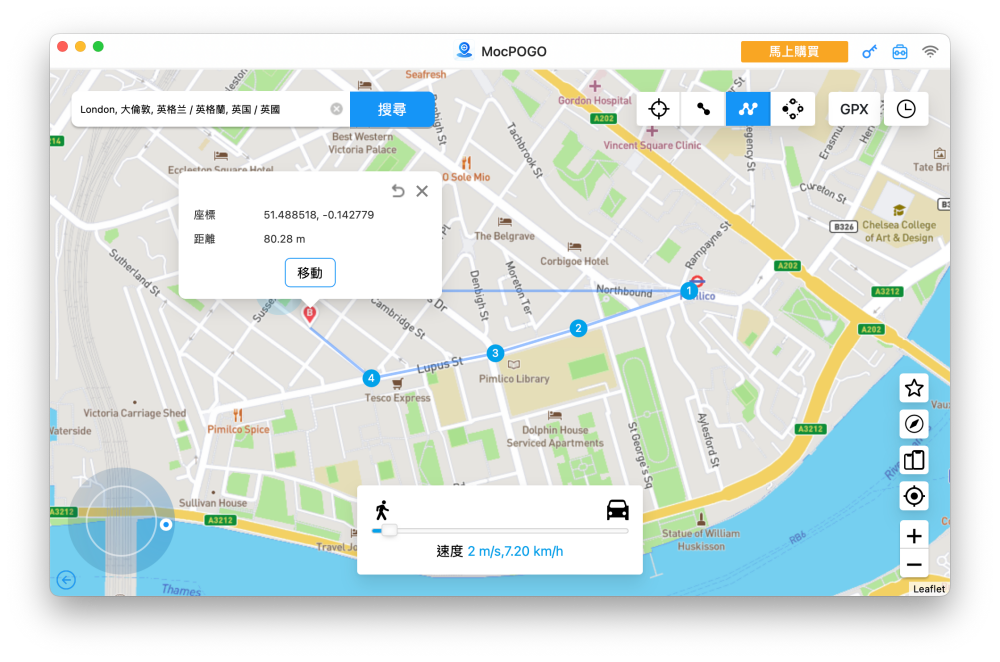The height and width of the screenshot is (662, 1000).
Task: Click Tesco Express label on the map
Action: click(397, 397)
